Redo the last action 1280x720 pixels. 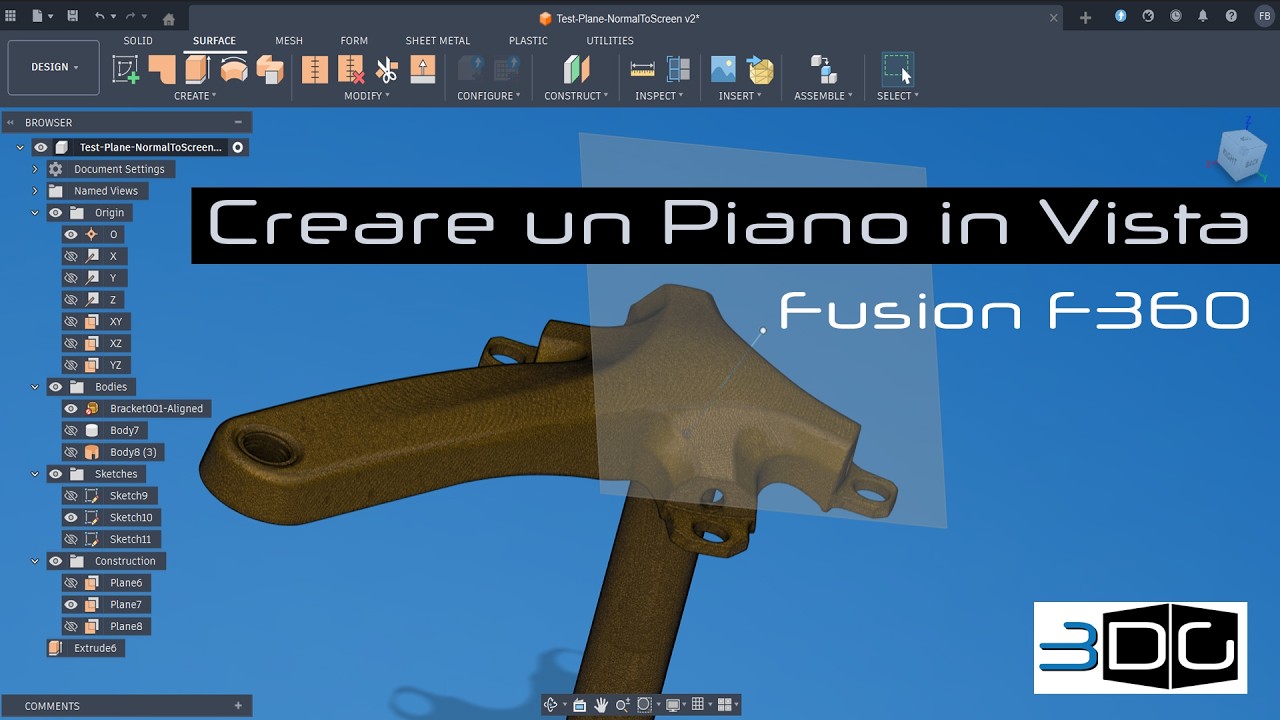[131, 16]
